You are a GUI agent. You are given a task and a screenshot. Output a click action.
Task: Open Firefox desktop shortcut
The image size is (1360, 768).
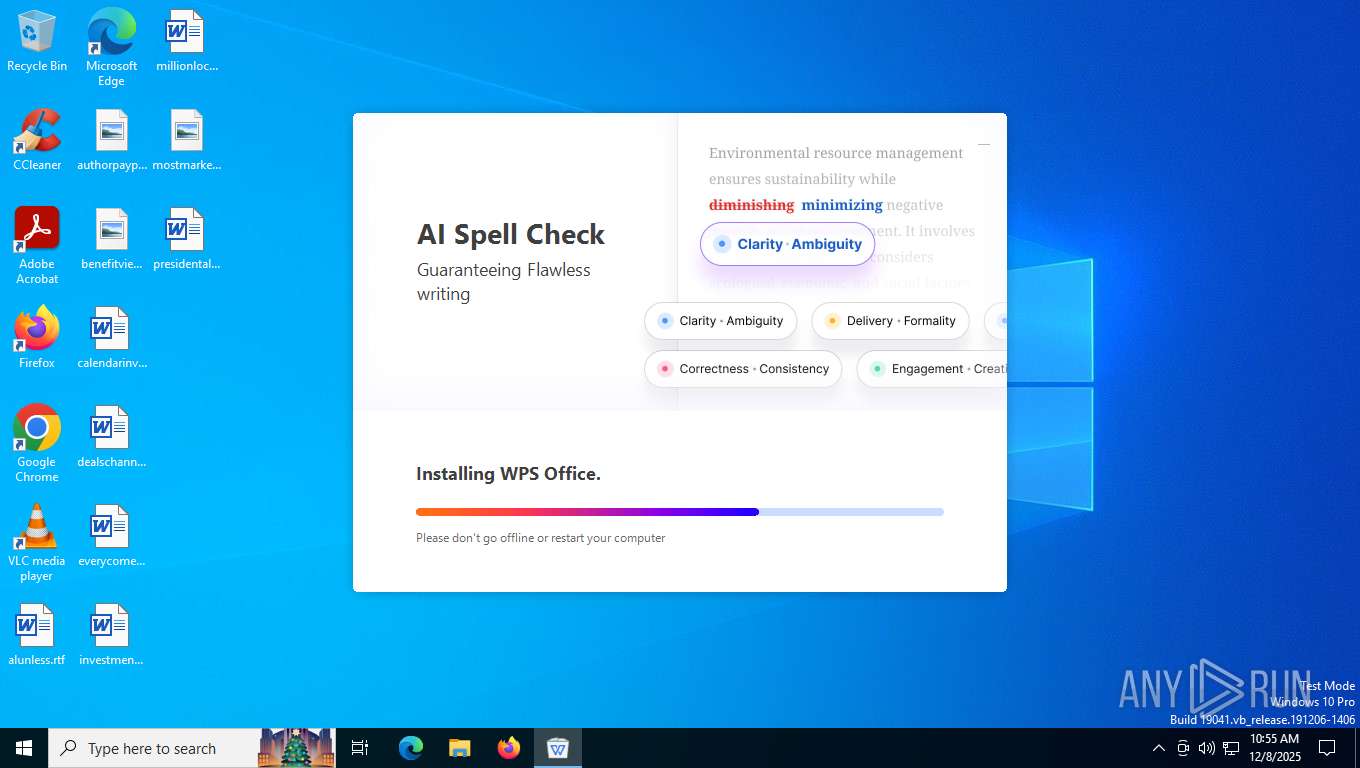(37, 338)
